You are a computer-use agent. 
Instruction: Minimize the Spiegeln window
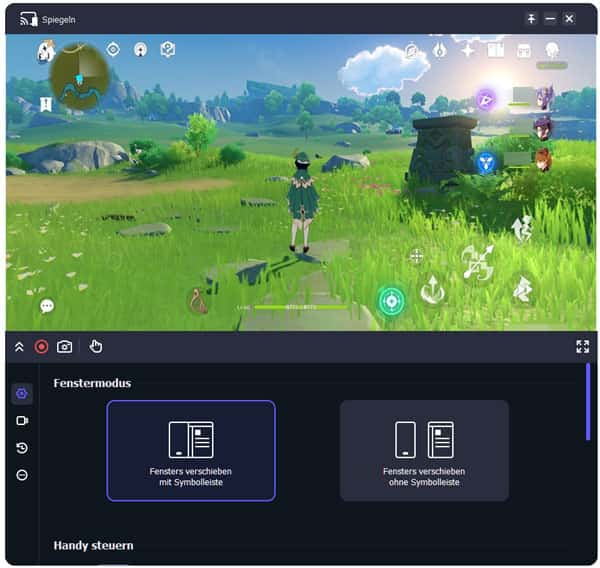(x=550, y=19)
